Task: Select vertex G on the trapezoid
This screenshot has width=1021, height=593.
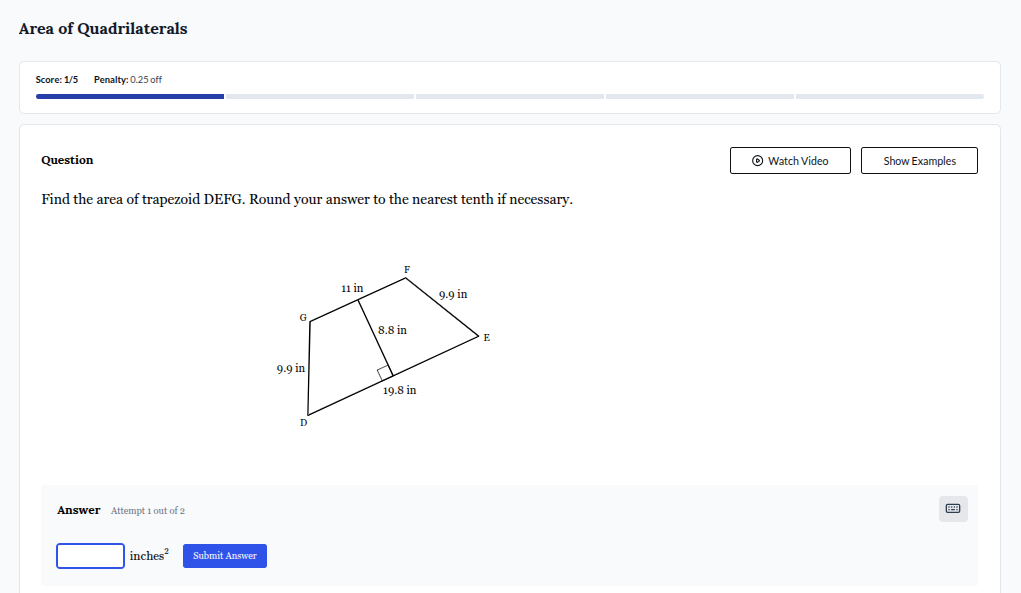Action: coord(301,317)
